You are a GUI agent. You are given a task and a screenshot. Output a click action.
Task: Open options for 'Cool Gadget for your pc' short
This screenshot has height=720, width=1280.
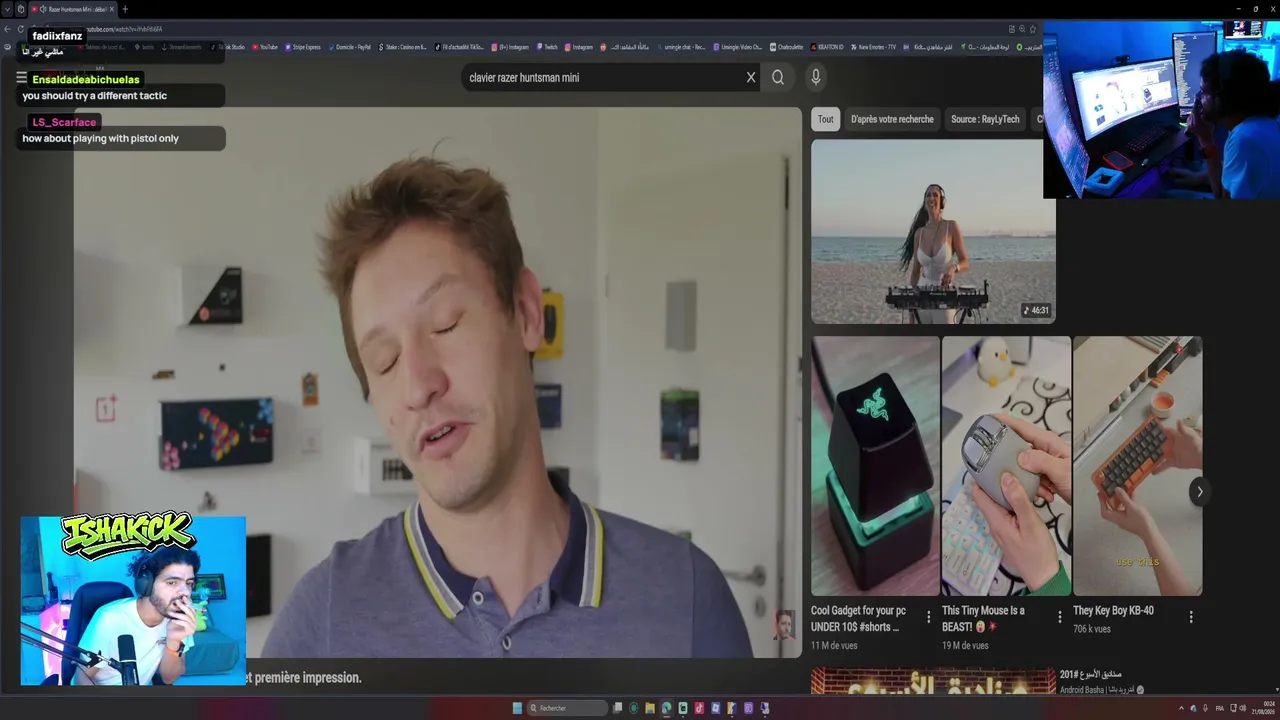(929, 617)
